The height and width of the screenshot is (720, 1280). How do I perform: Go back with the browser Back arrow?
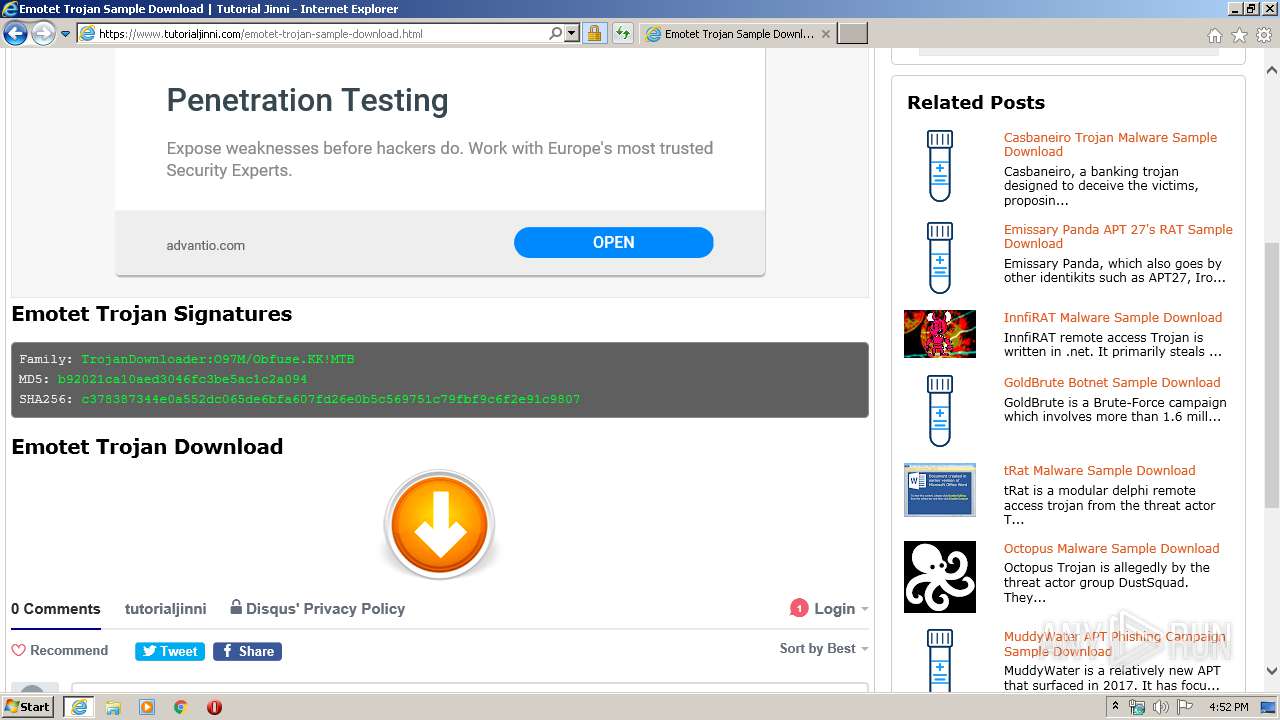pos(15,34)
